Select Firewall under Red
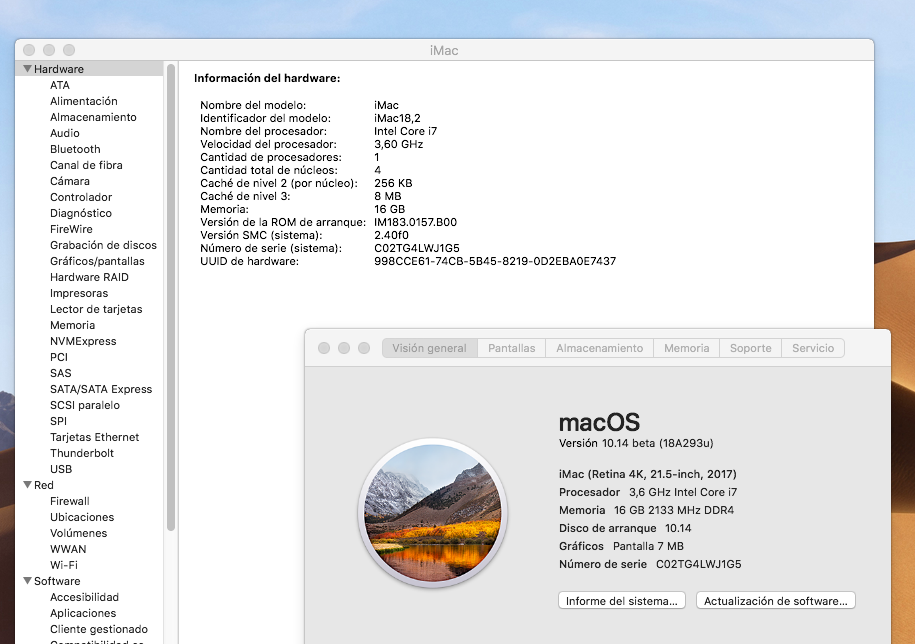The height and width of the screenshot is (644, 915). coord(70,501)
